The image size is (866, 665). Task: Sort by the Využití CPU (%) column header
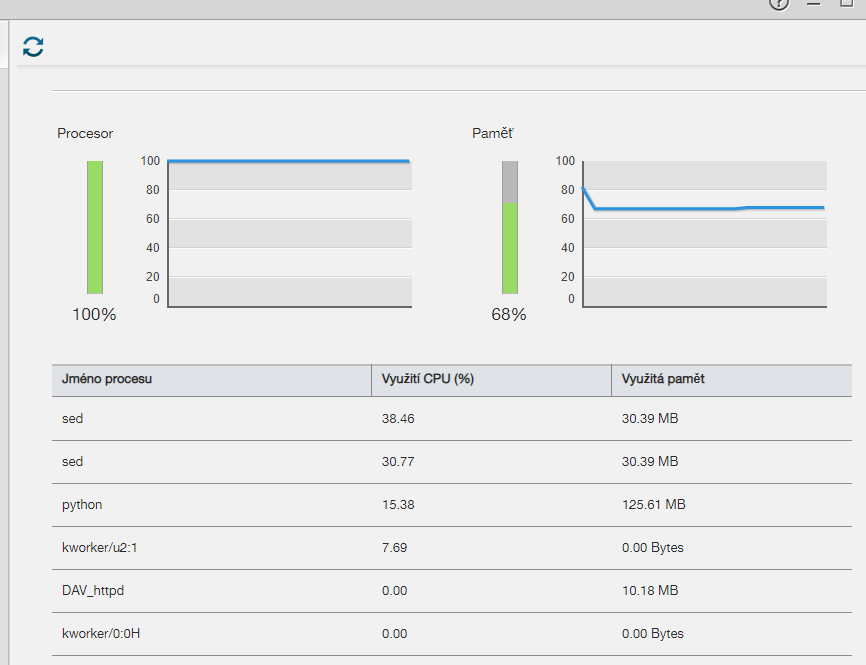pos(427,380)
